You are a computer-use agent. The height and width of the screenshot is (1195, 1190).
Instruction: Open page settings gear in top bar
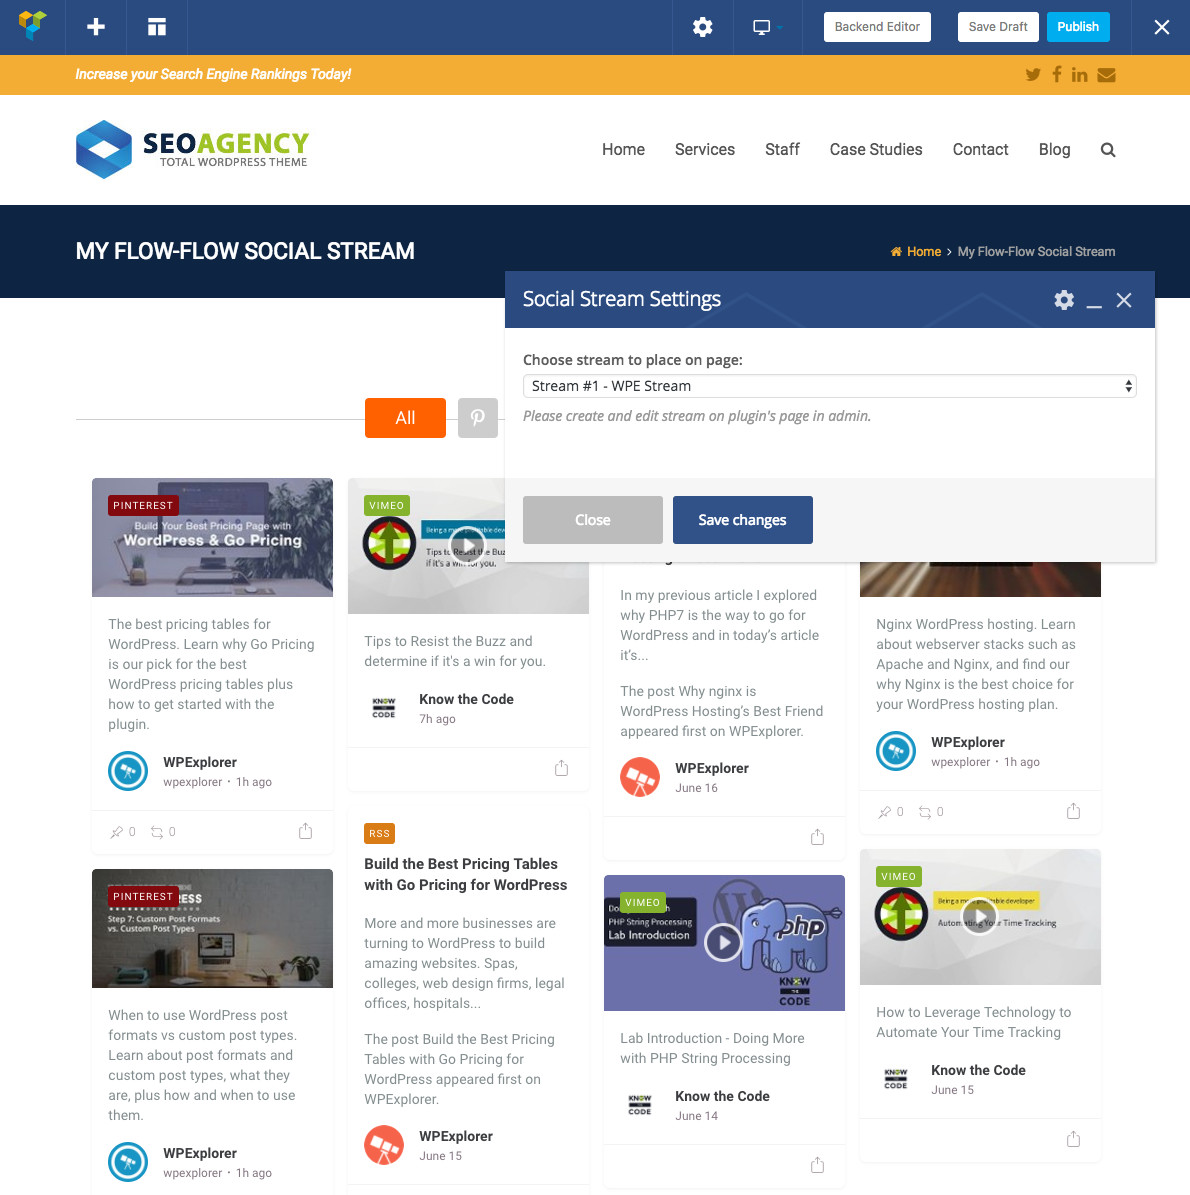702,27
